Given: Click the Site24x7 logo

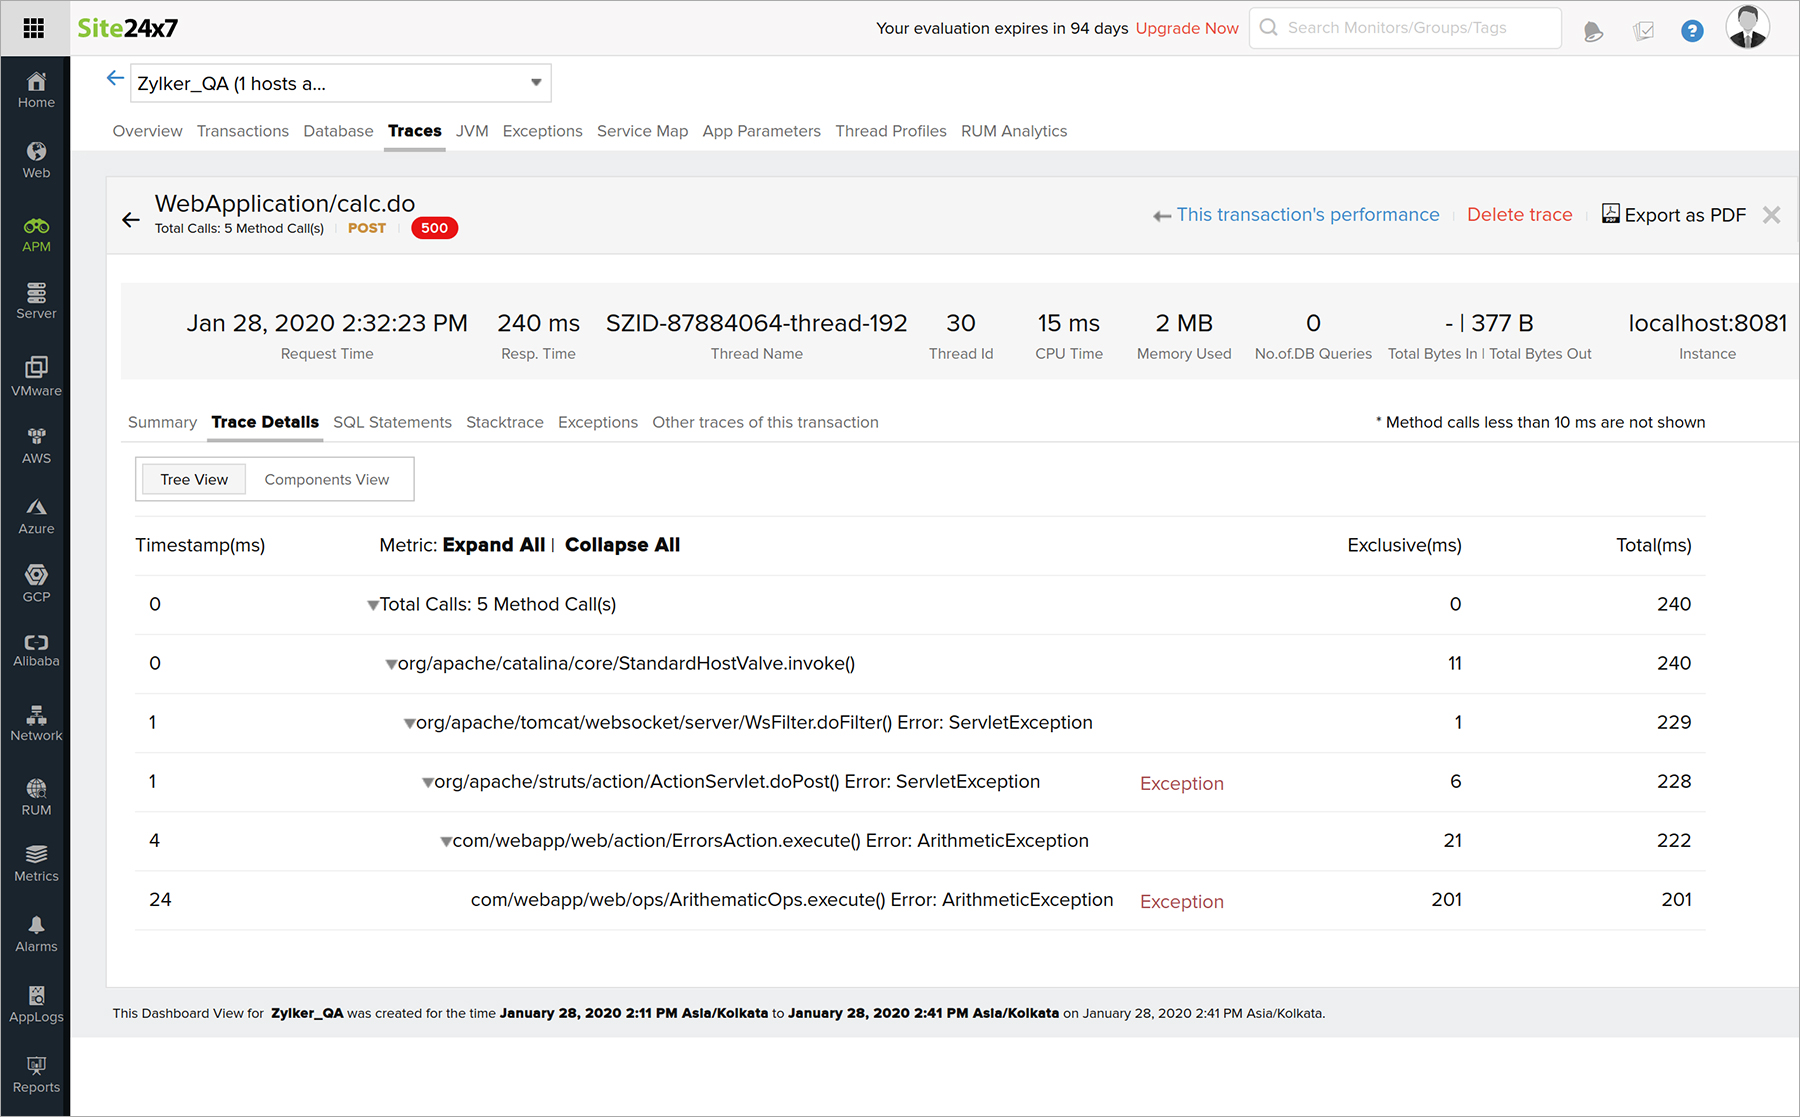Looking at the screenshot, I should point(128,28).
